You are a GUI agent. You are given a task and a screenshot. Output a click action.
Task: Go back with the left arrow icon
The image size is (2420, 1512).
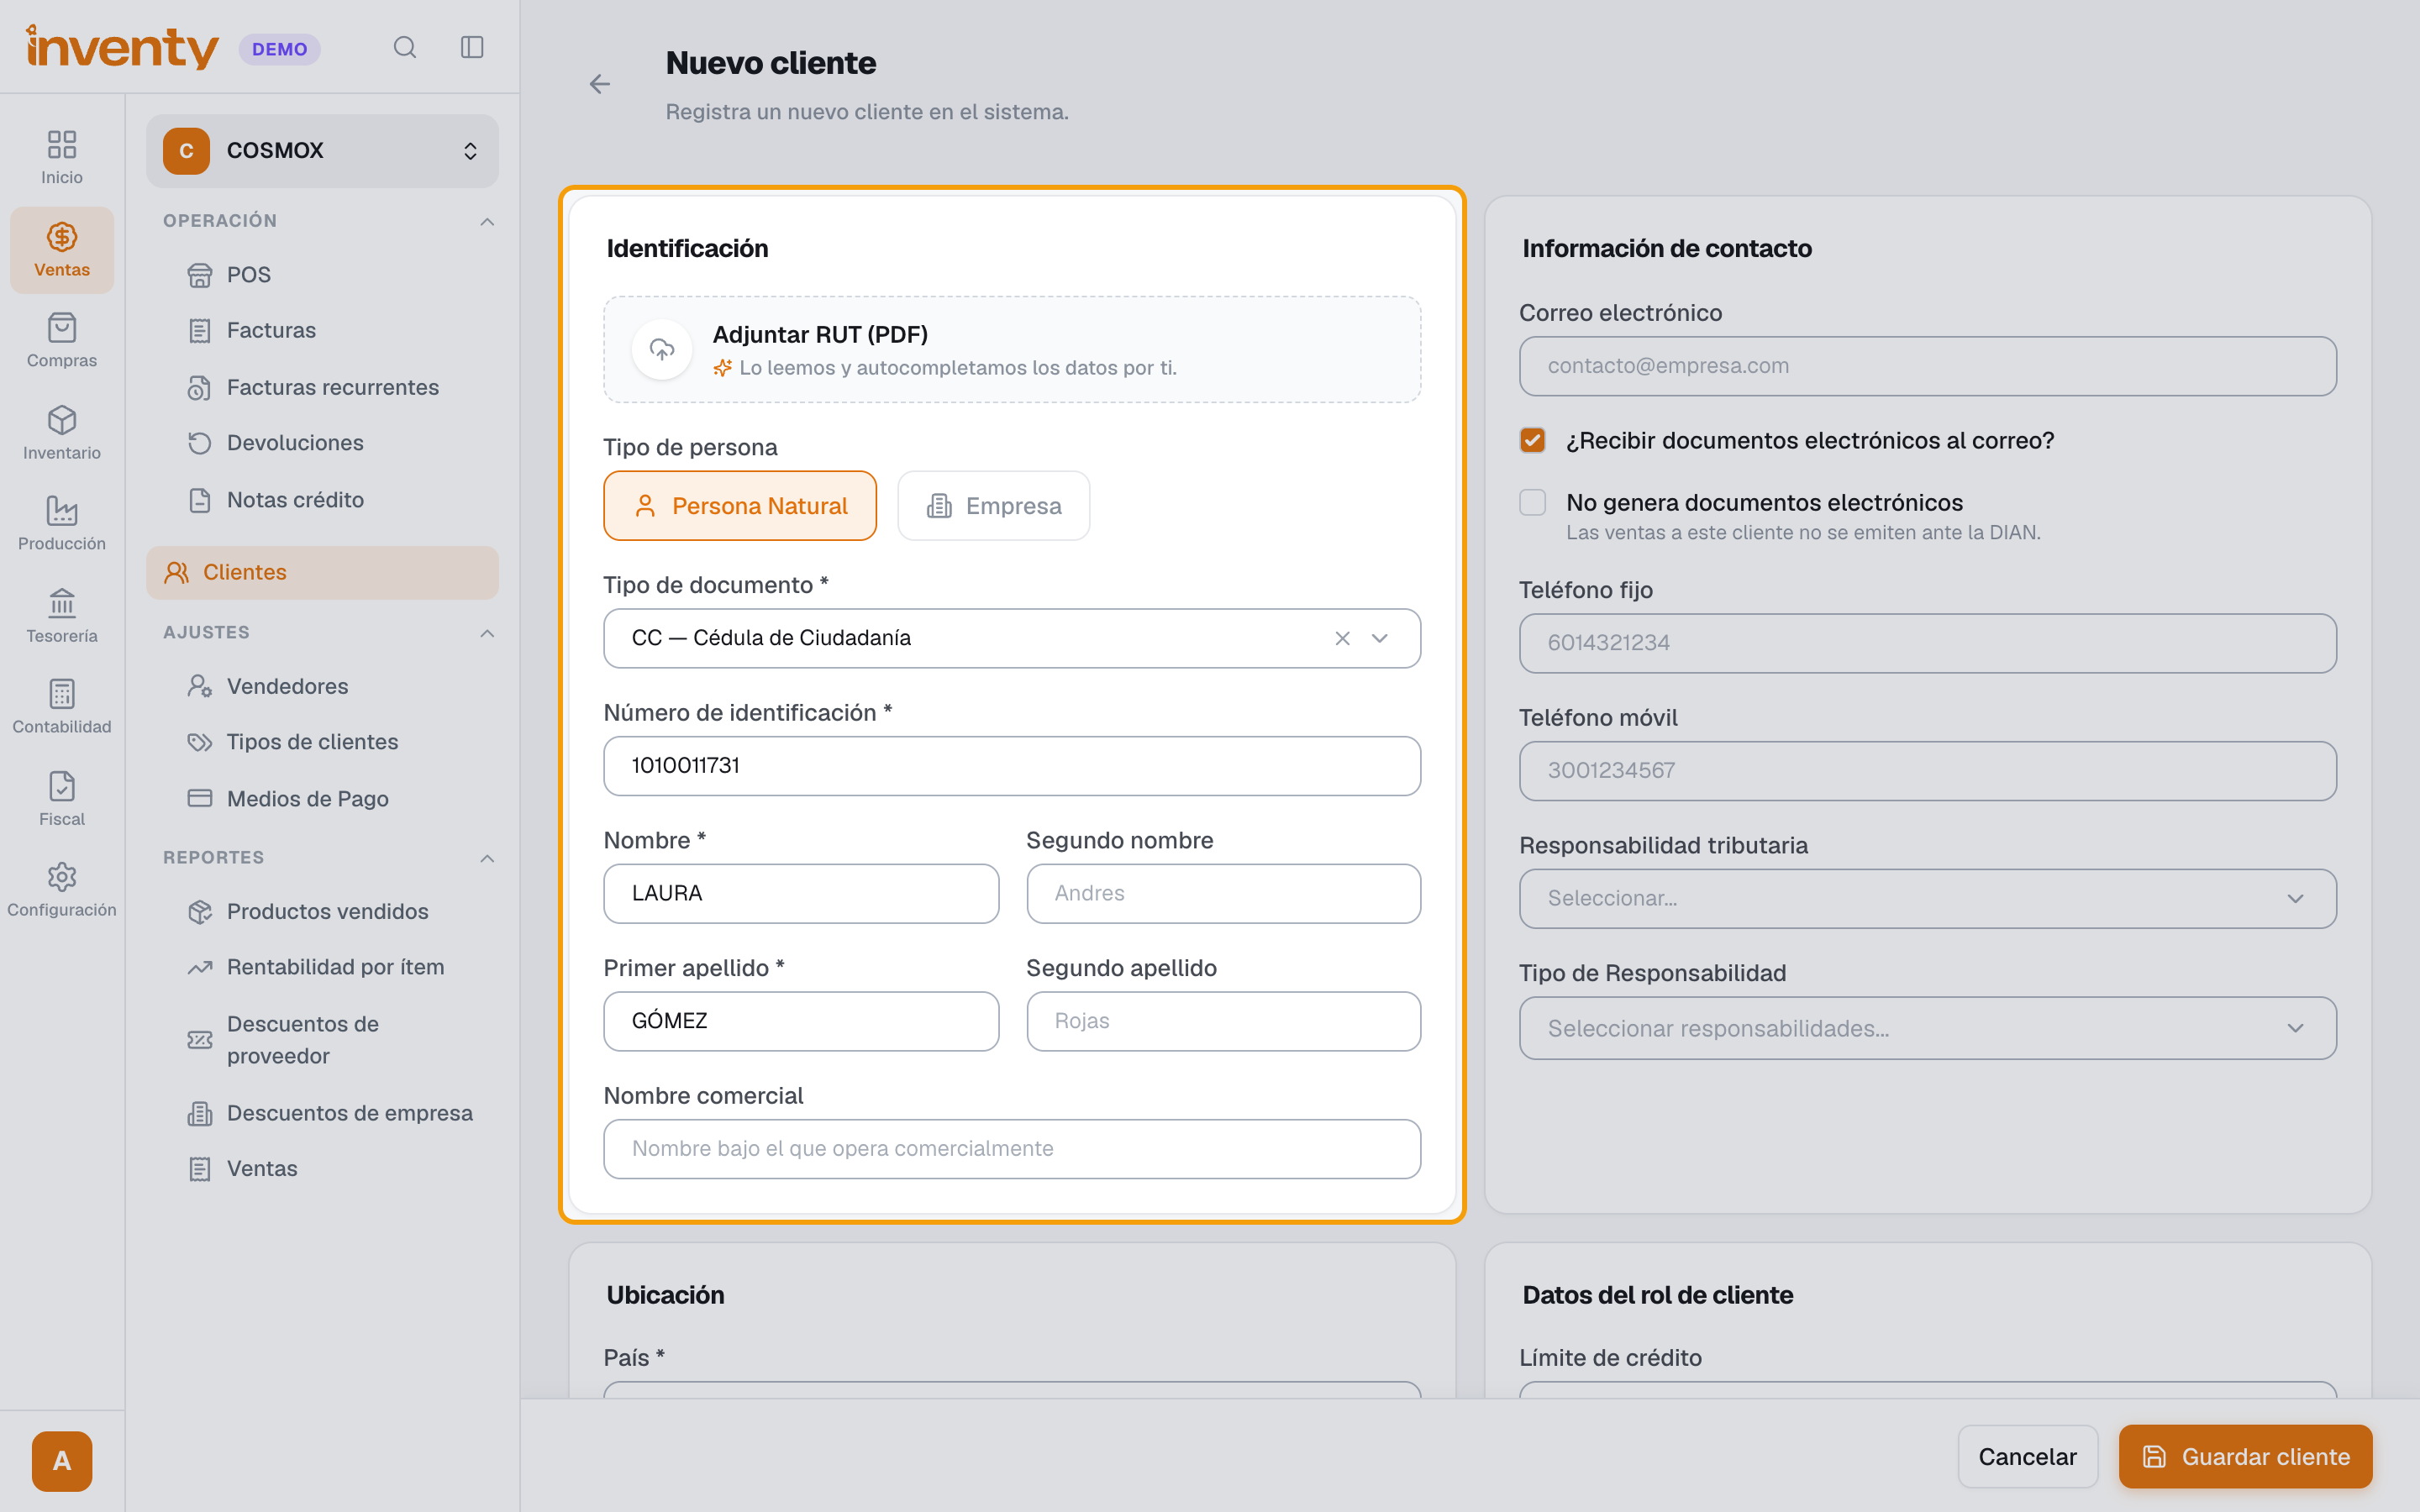click(599, 84)
